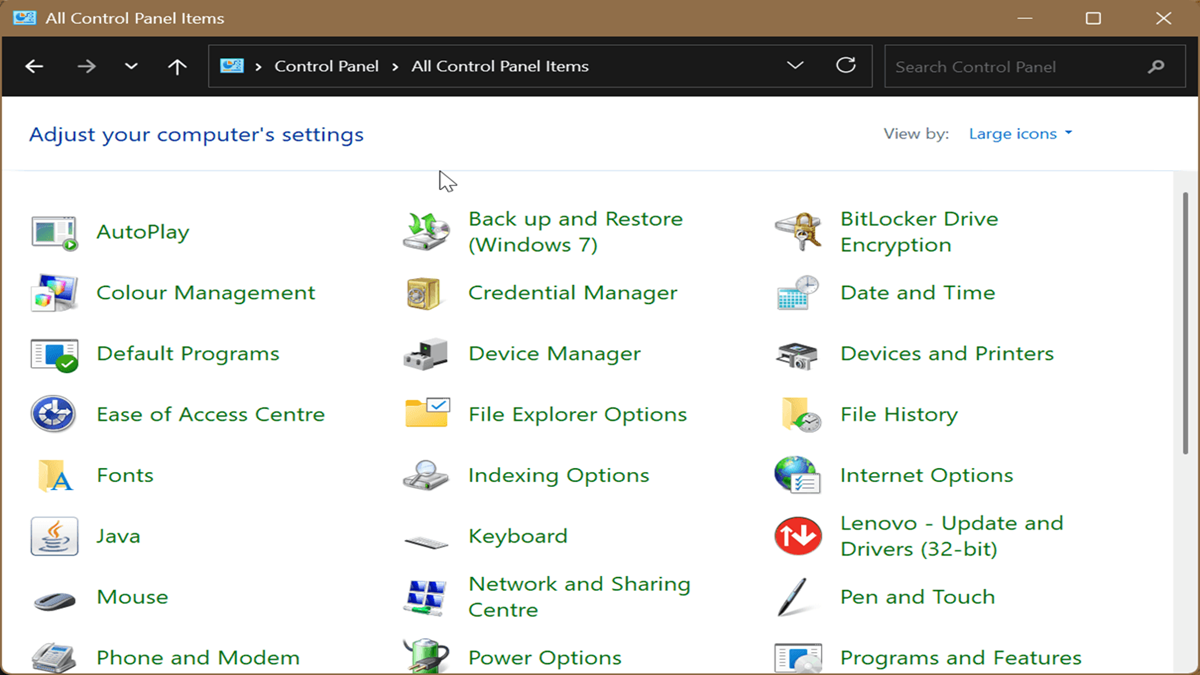Viewport: 1200px width, 675px height.
Task: Refresh the Control Panel view
Action: pos(846,65)
